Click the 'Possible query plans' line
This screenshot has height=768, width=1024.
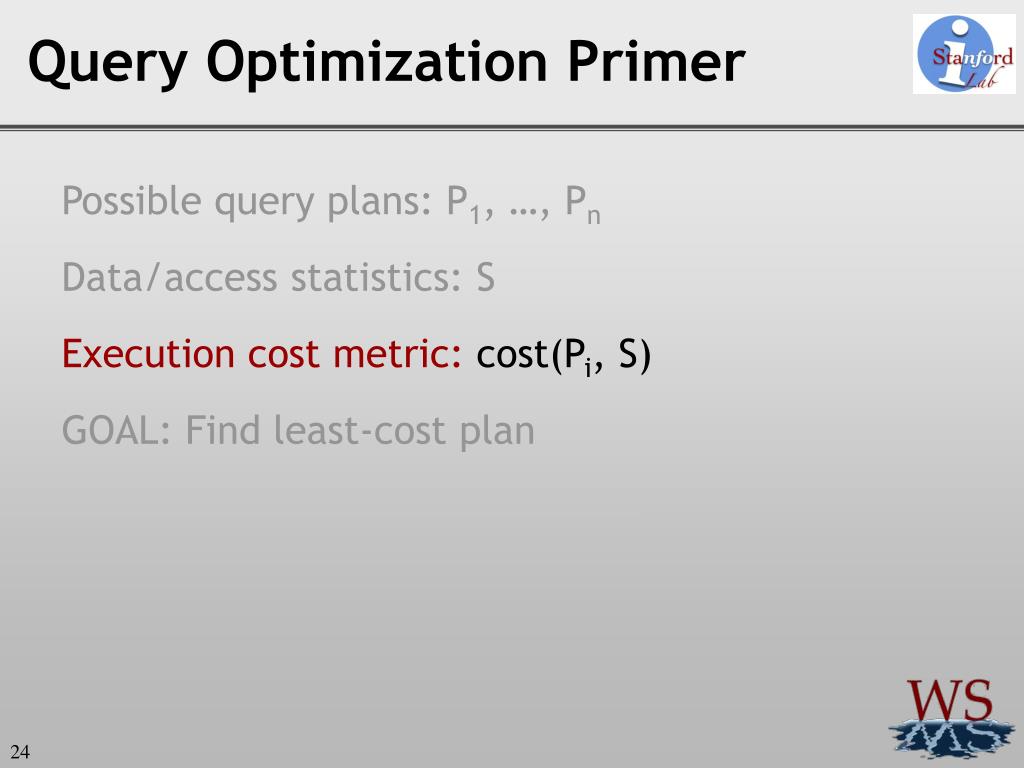[331, 202]
